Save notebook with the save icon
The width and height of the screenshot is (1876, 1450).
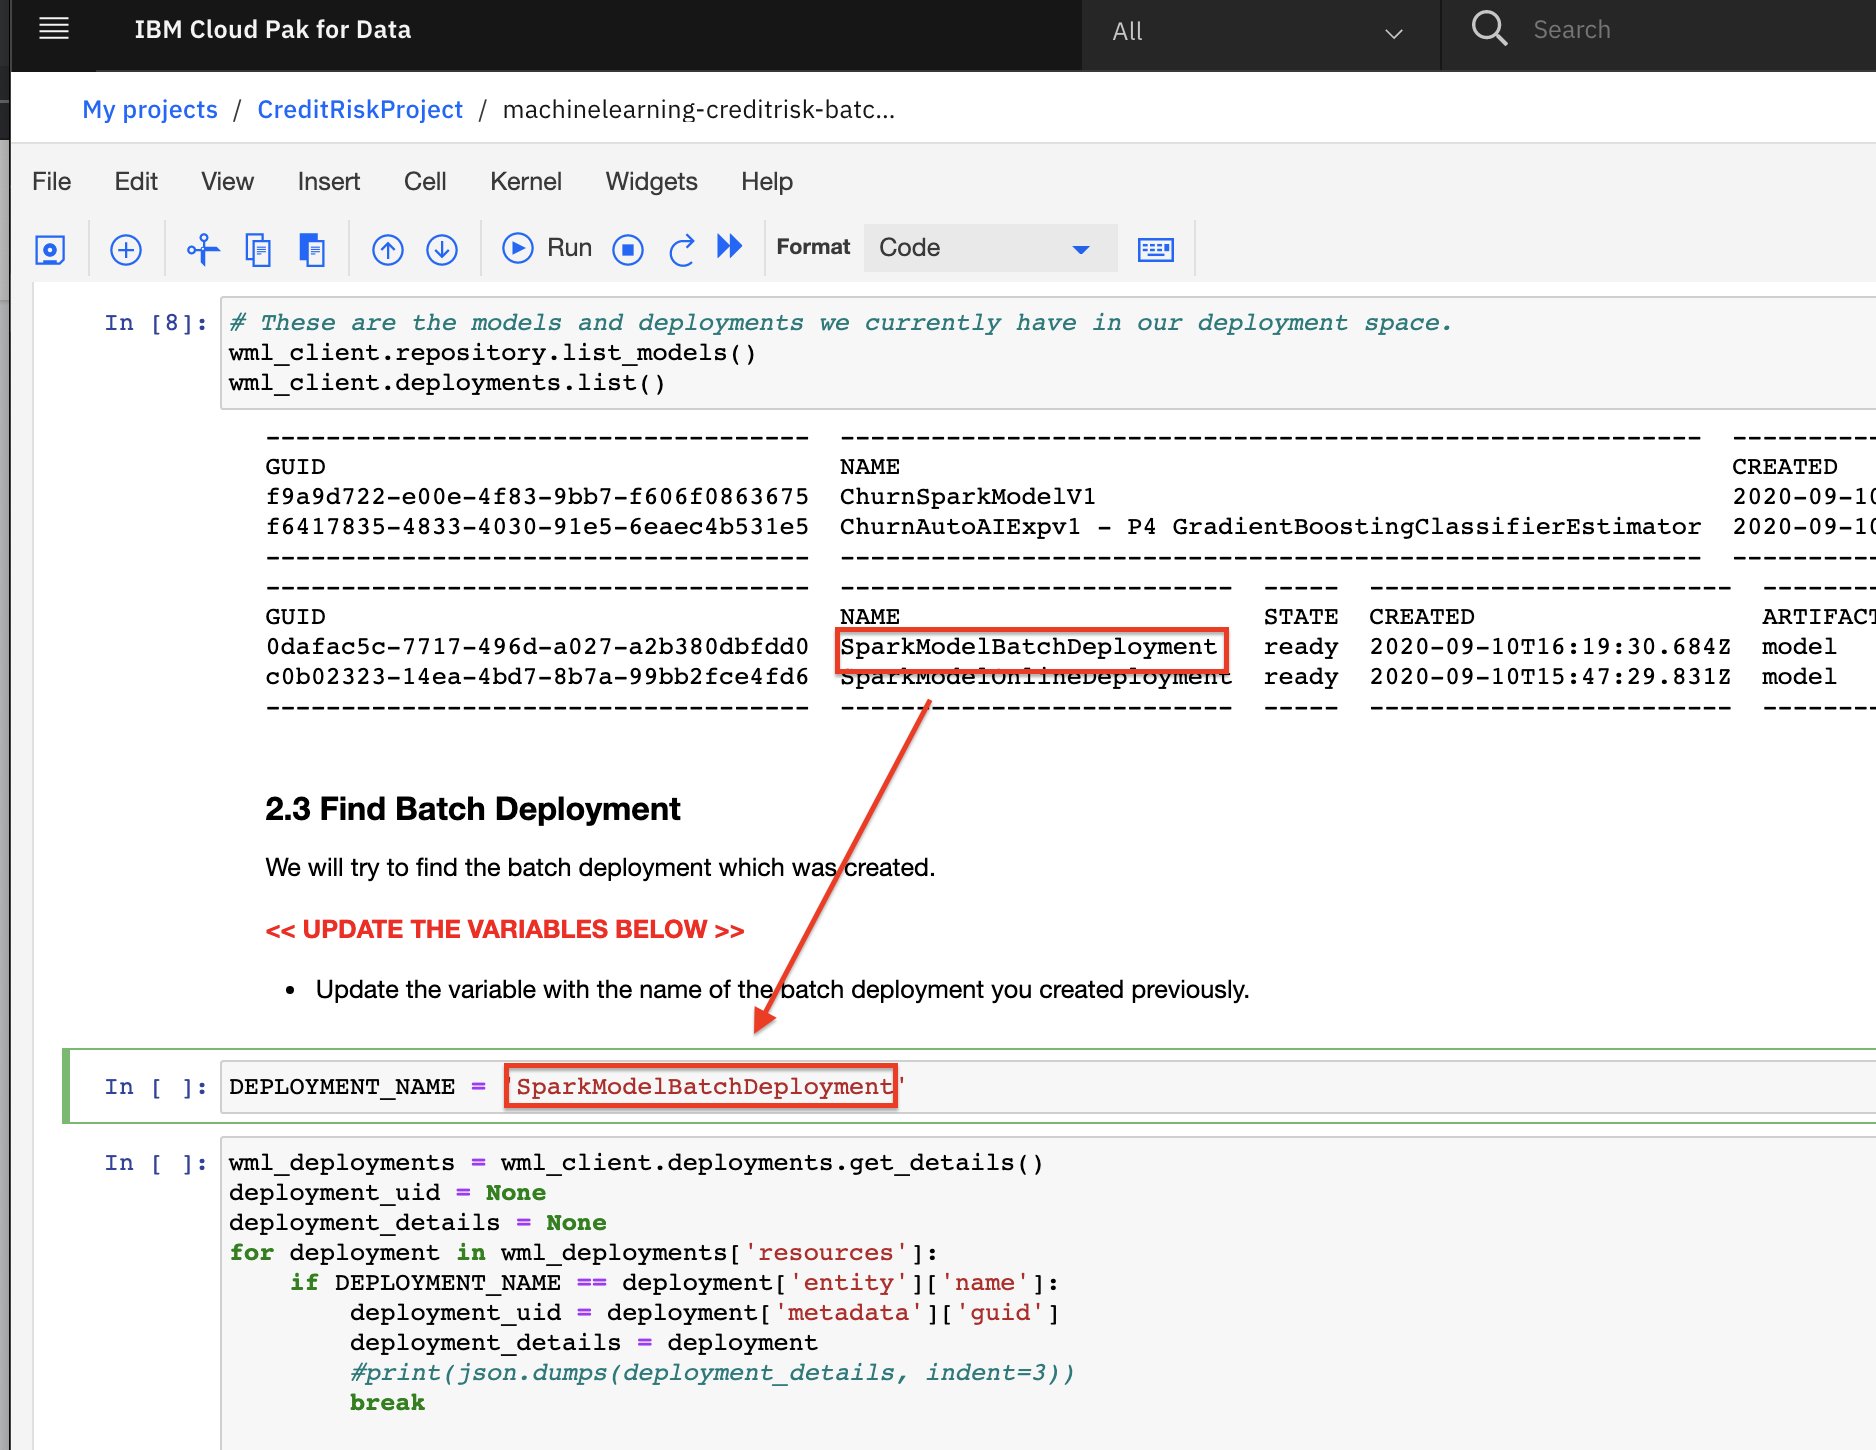point(50,249)
